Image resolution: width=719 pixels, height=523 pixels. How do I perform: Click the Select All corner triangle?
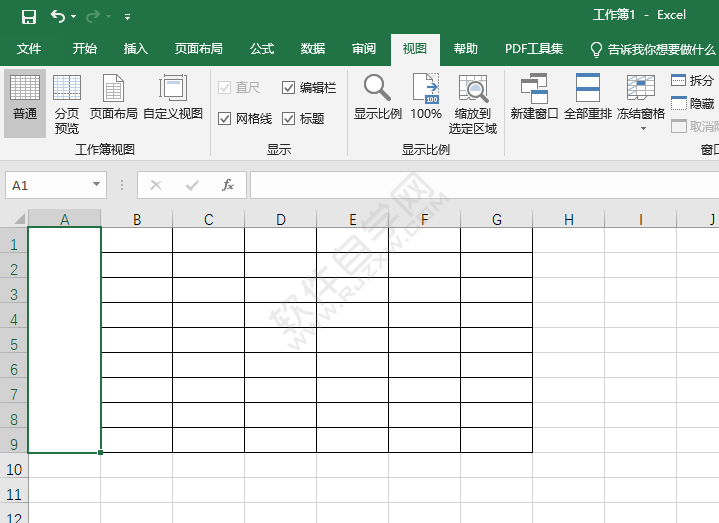tap(19, 219)
